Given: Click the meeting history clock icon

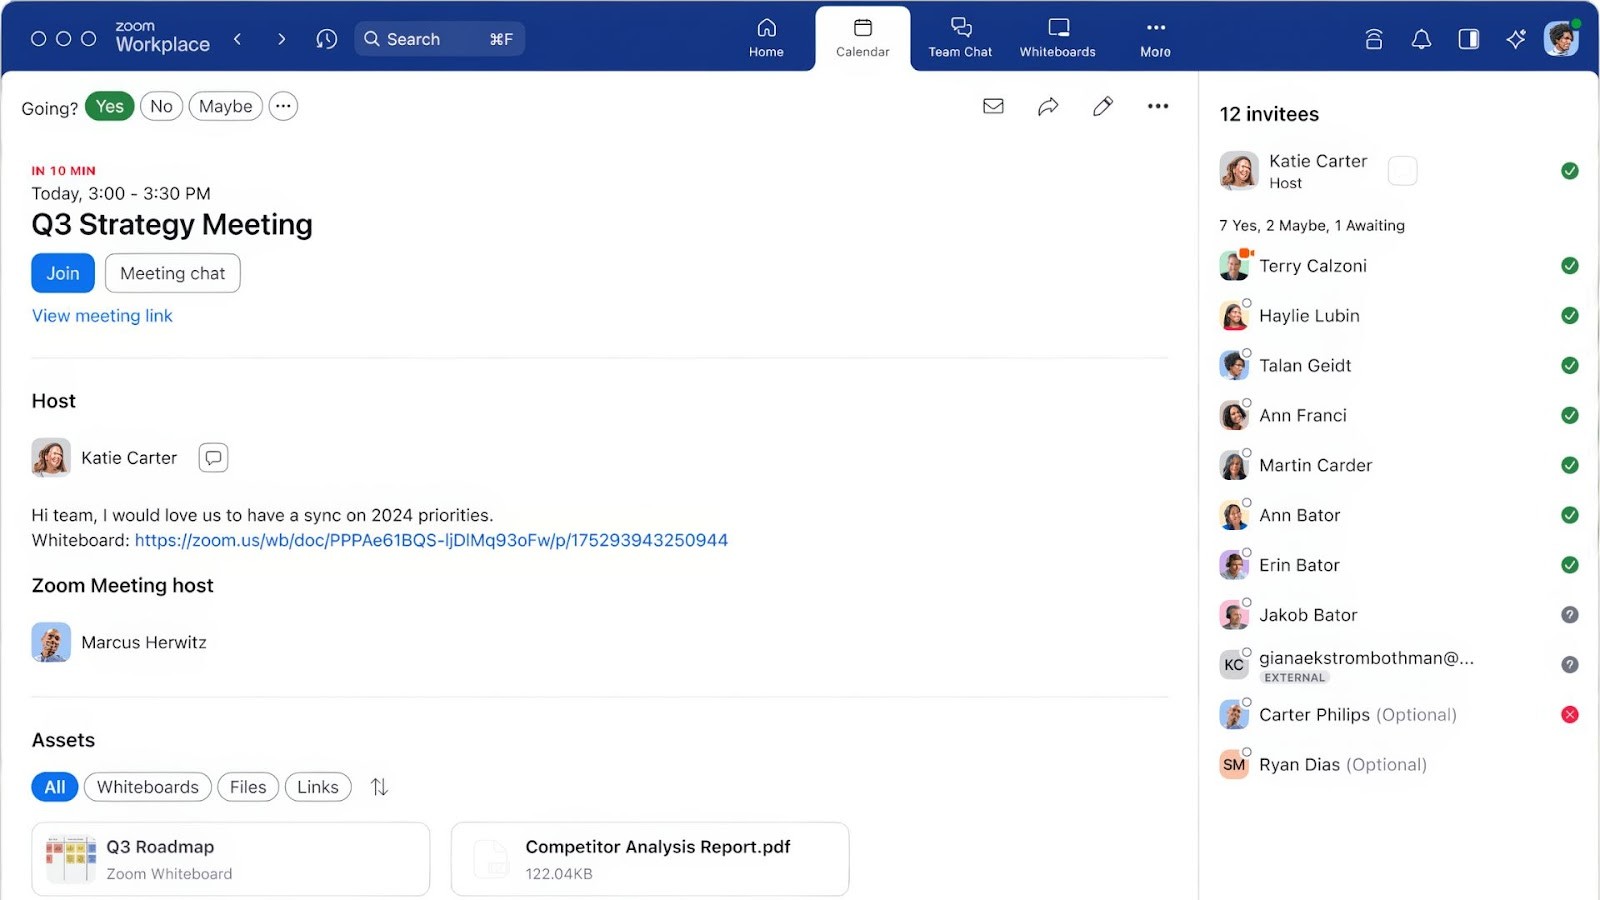Looking at the screenshot, I should click(326, 39).
